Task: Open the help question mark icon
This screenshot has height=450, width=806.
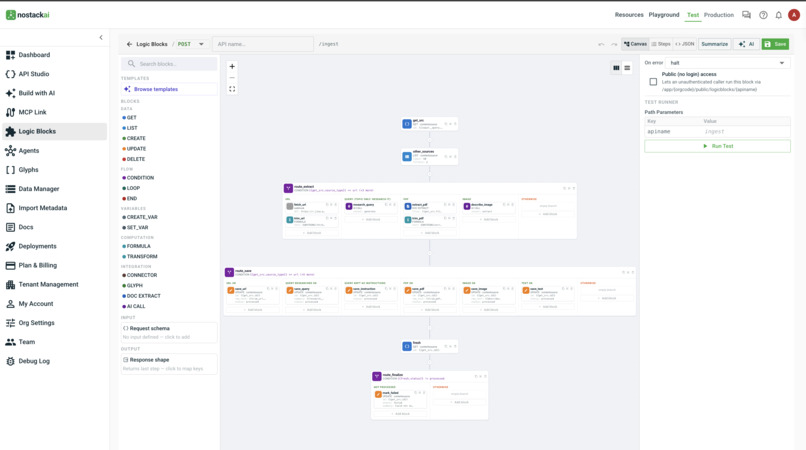Action: pos(763,15)
